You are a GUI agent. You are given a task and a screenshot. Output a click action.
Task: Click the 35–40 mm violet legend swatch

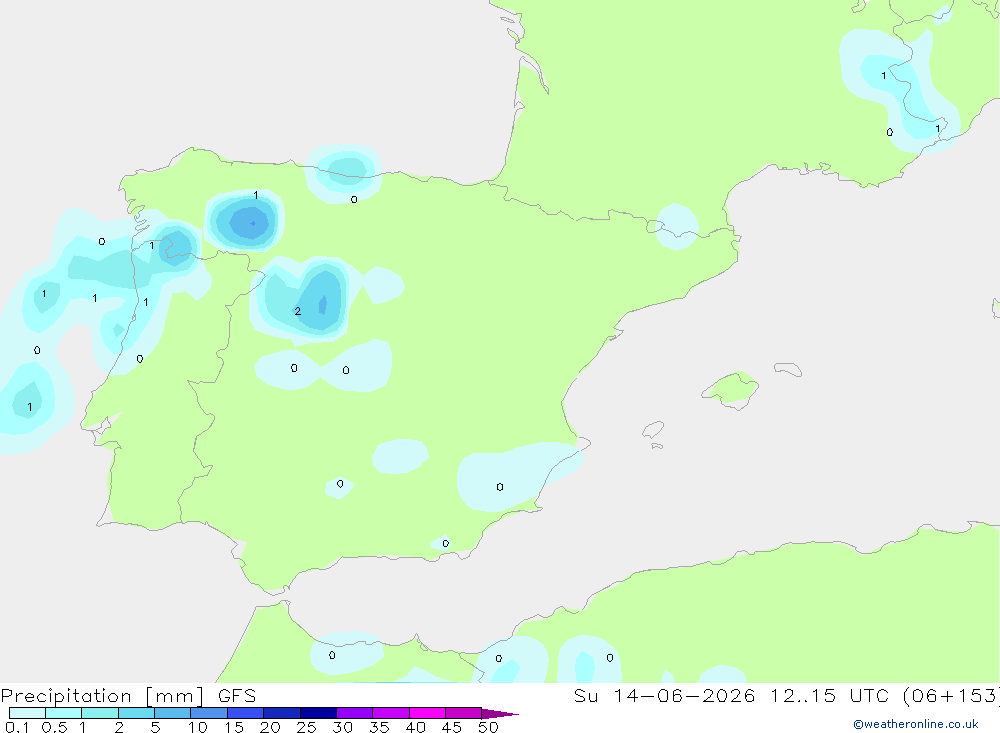click(x=390, y=713)
